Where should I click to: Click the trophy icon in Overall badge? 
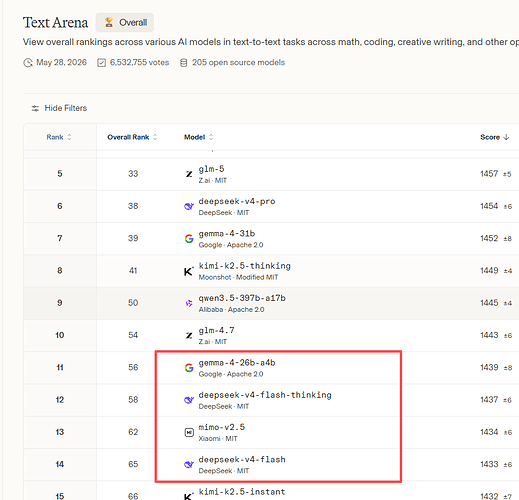pos(109,23)
